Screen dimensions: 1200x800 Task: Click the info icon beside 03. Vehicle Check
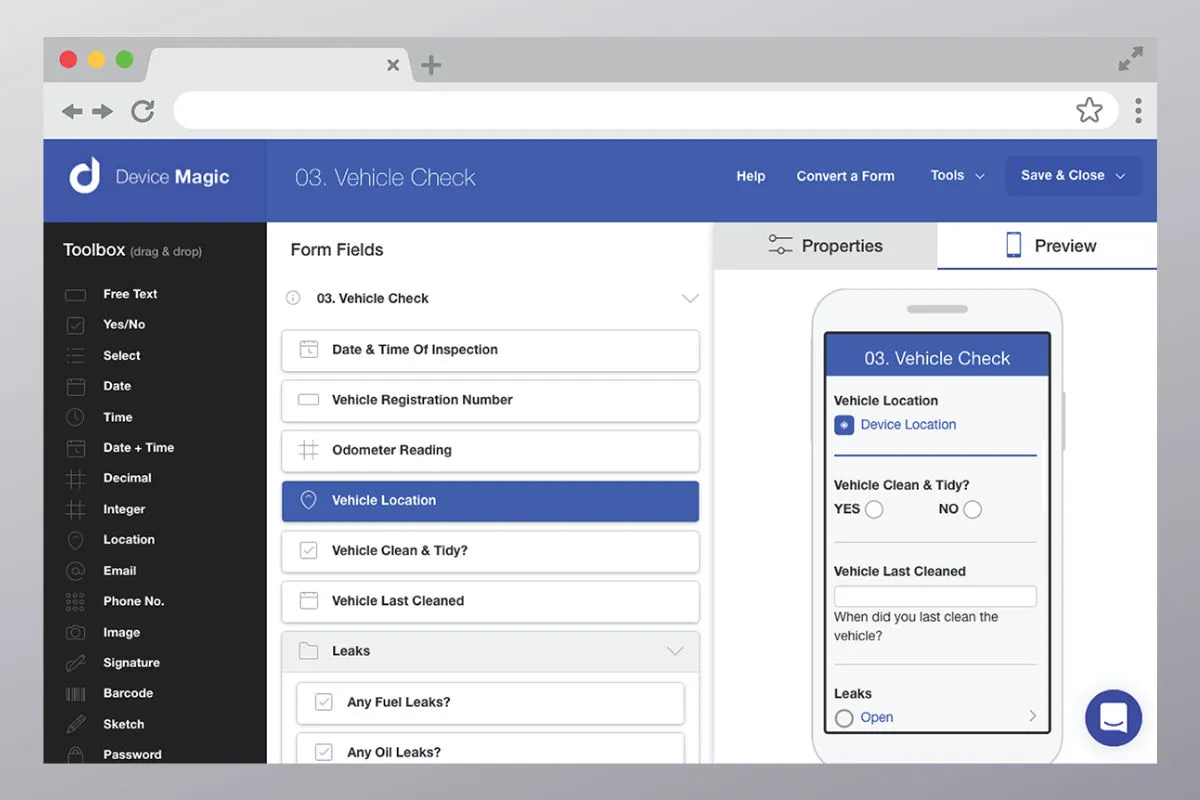click(293, 298)
